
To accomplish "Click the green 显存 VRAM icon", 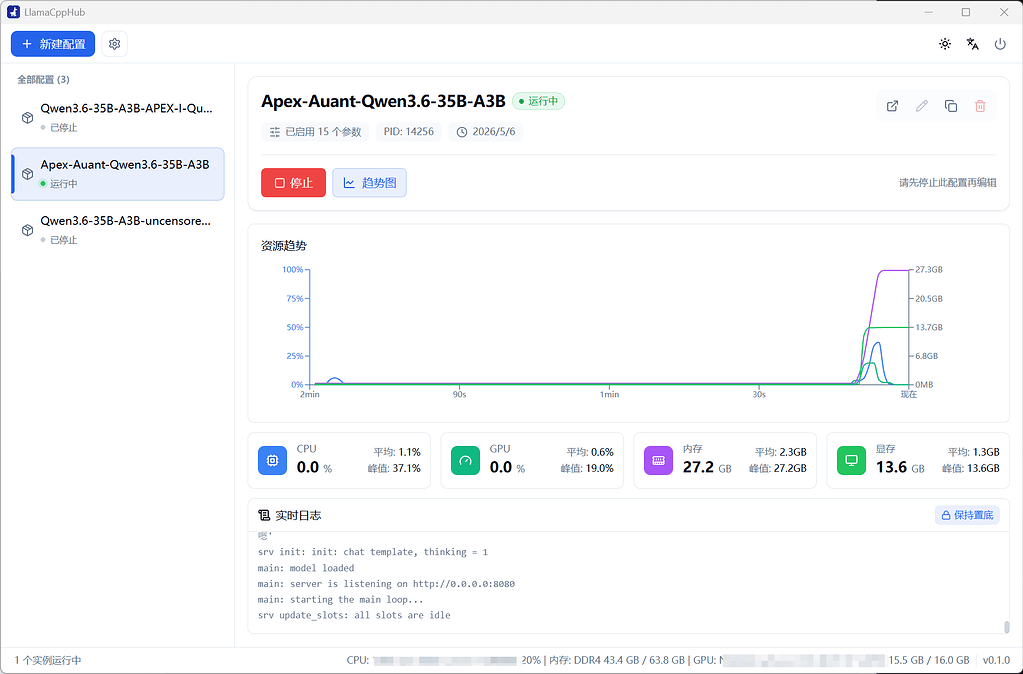I will [x=851, y=460].
